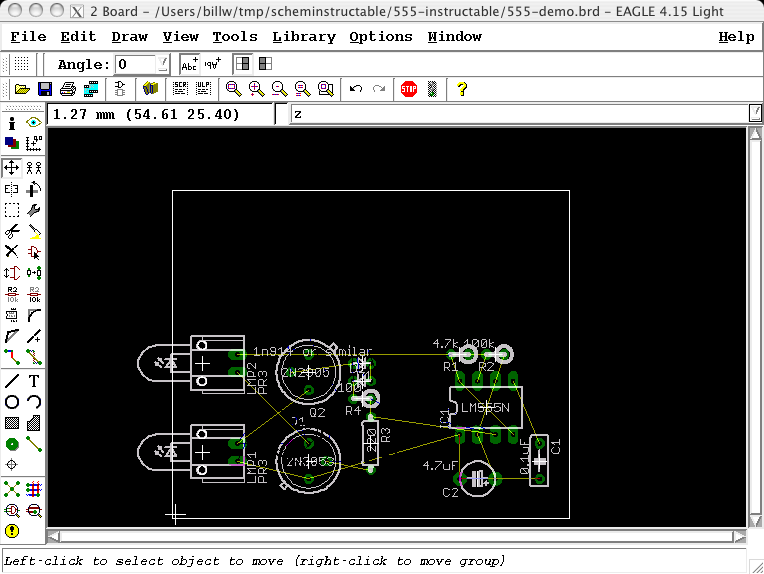This screenshot has height=574, width=764.
Task: Toggle rotated text mirror option
Action: (212, 64)
